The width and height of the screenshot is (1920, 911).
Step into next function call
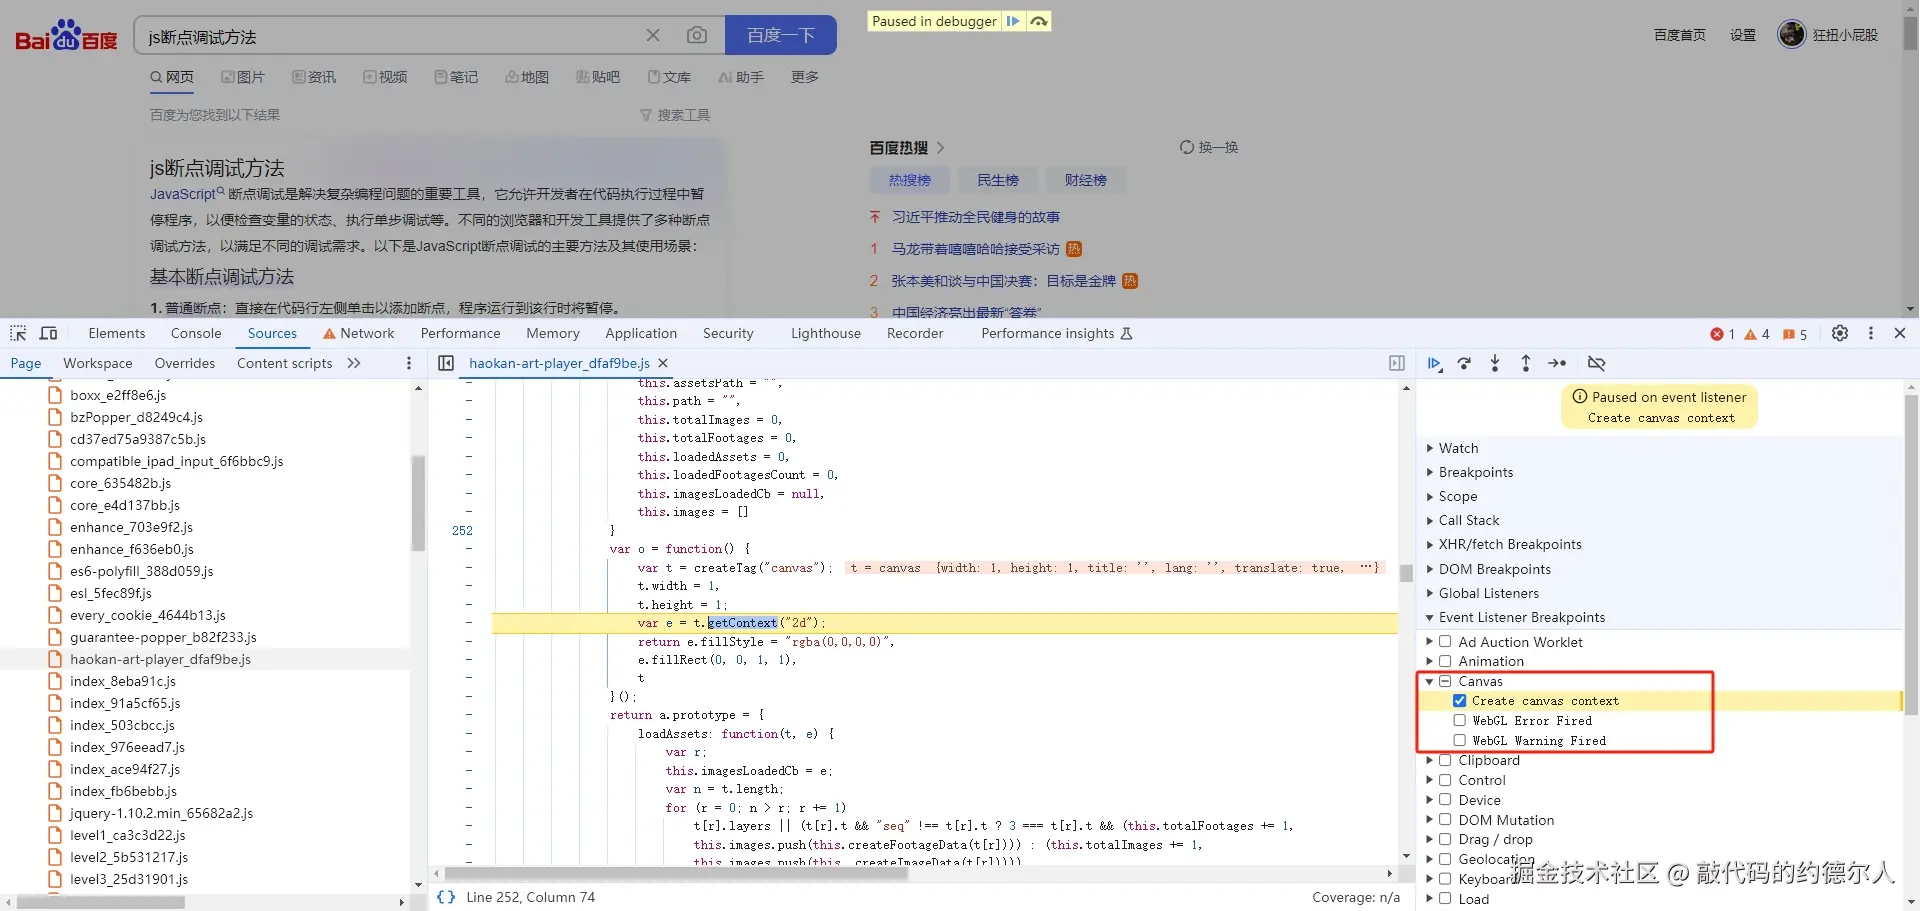(1495, 363)
